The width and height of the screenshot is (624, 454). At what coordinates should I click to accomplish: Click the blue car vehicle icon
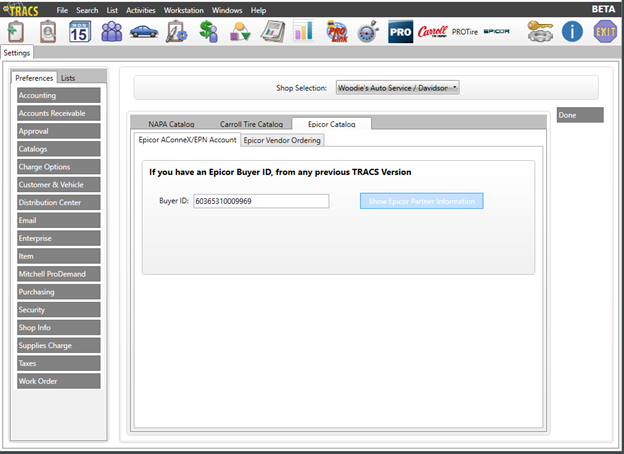point(144,31)
